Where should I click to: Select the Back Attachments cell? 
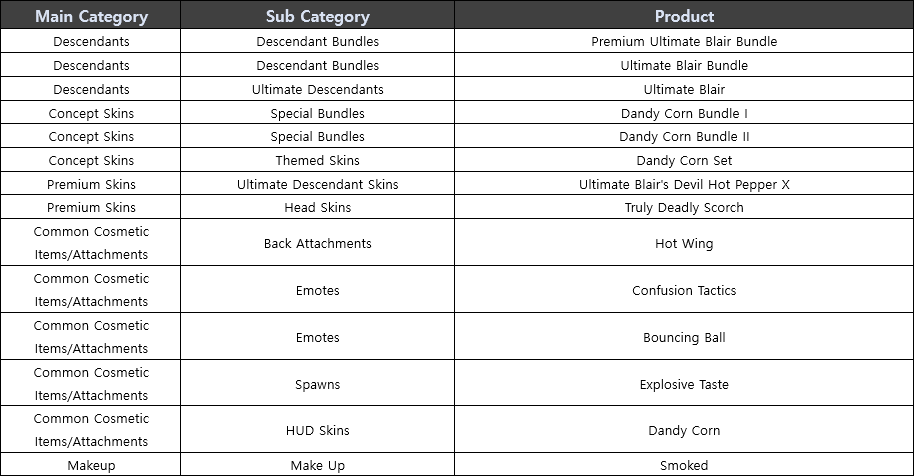(x=318, y=243)
